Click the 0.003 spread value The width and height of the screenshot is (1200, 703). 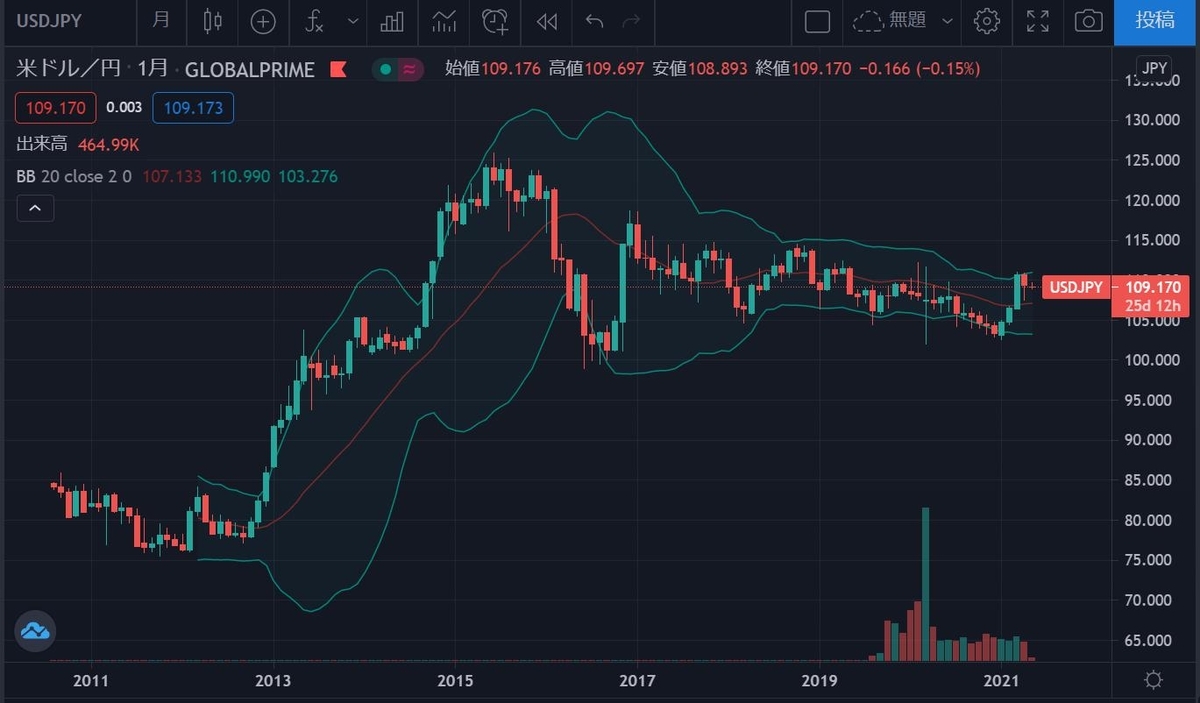(x=125, y=107)
